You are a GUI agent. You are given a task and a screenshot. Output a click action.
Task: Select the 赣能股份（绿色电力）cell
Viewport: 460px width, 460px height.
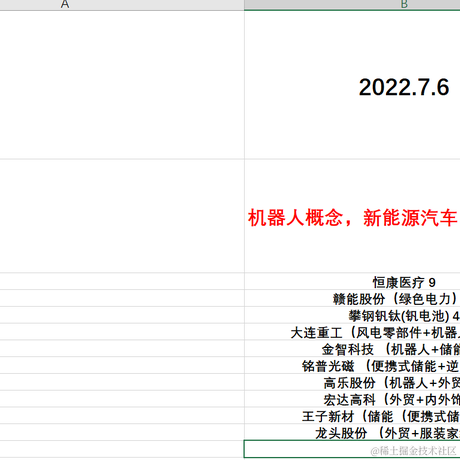352,298
